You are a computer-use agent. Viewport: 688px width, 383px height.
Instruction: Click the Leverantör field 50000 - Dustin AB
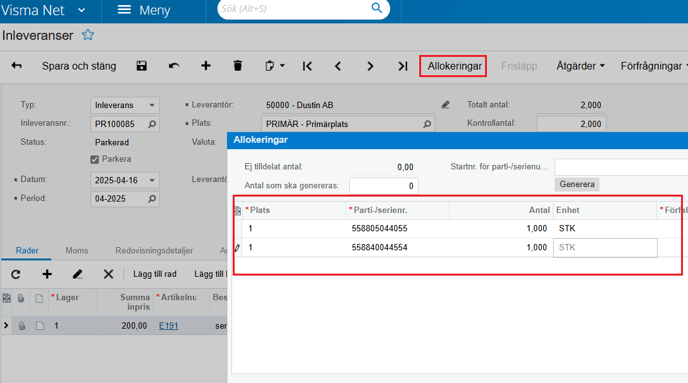point(348,105)
